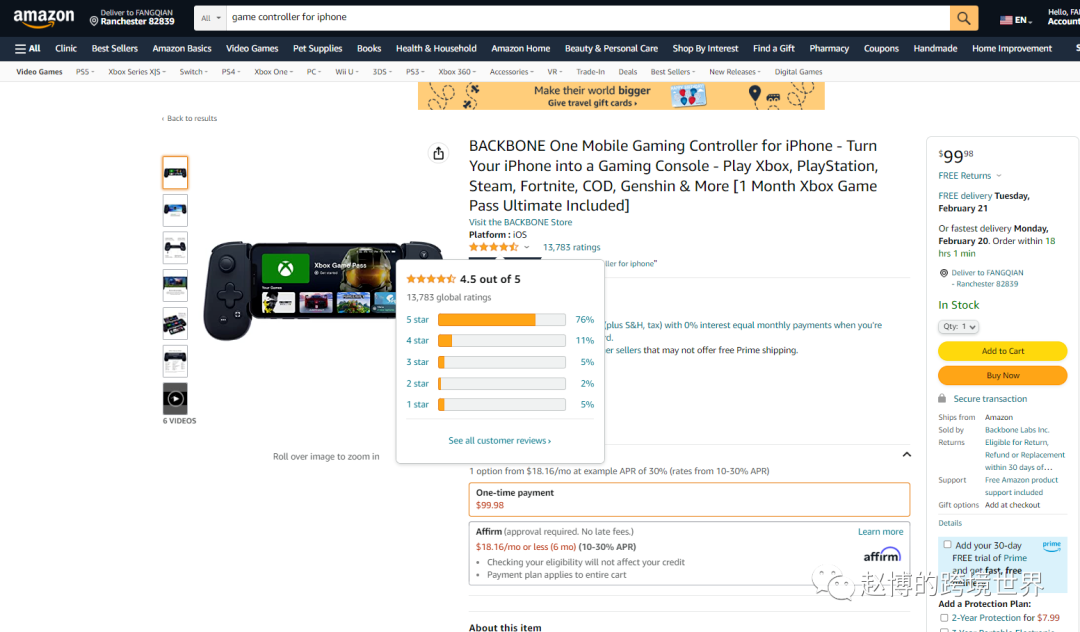Expand the Xbox One submenu
Viewport: 1080px width, 632px height.
click(x=273, y=72)
